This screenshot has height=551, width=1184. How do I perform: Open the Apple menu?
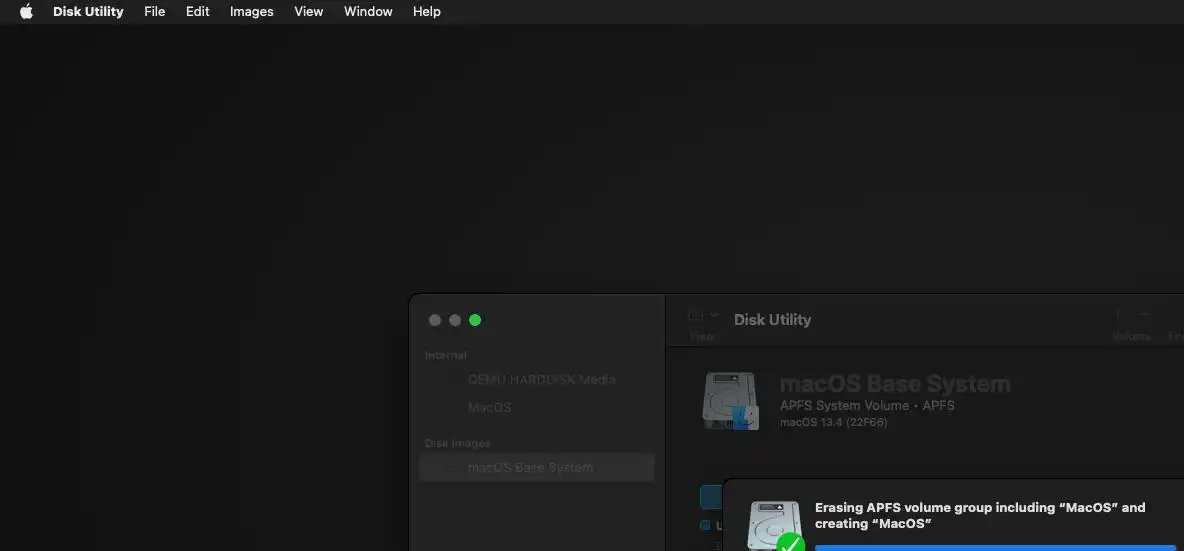[26, 11]
